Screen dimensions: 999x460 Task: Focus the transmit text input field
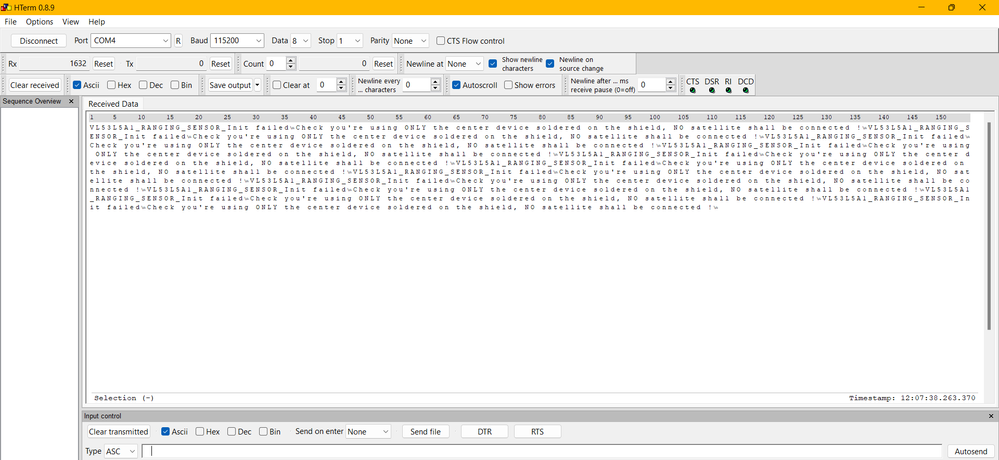point(542,451)
